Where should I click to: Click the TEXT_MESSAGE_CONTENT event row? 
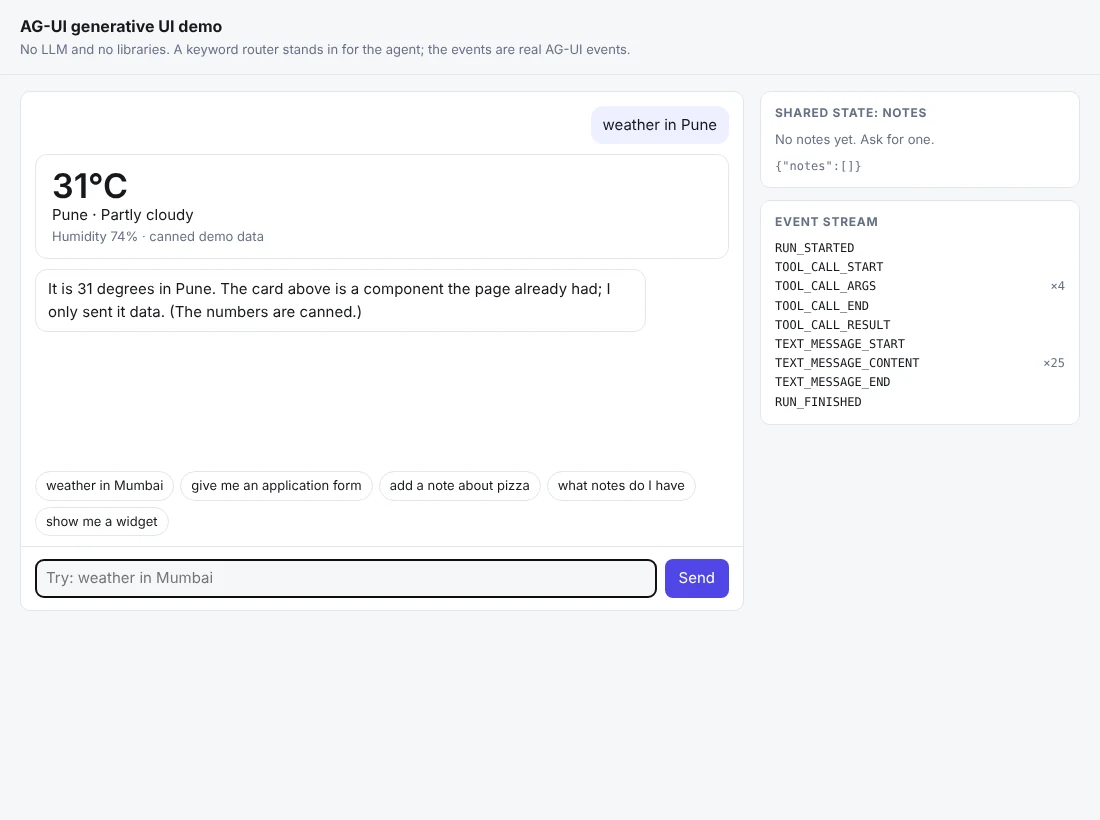[x=920, y=363]
